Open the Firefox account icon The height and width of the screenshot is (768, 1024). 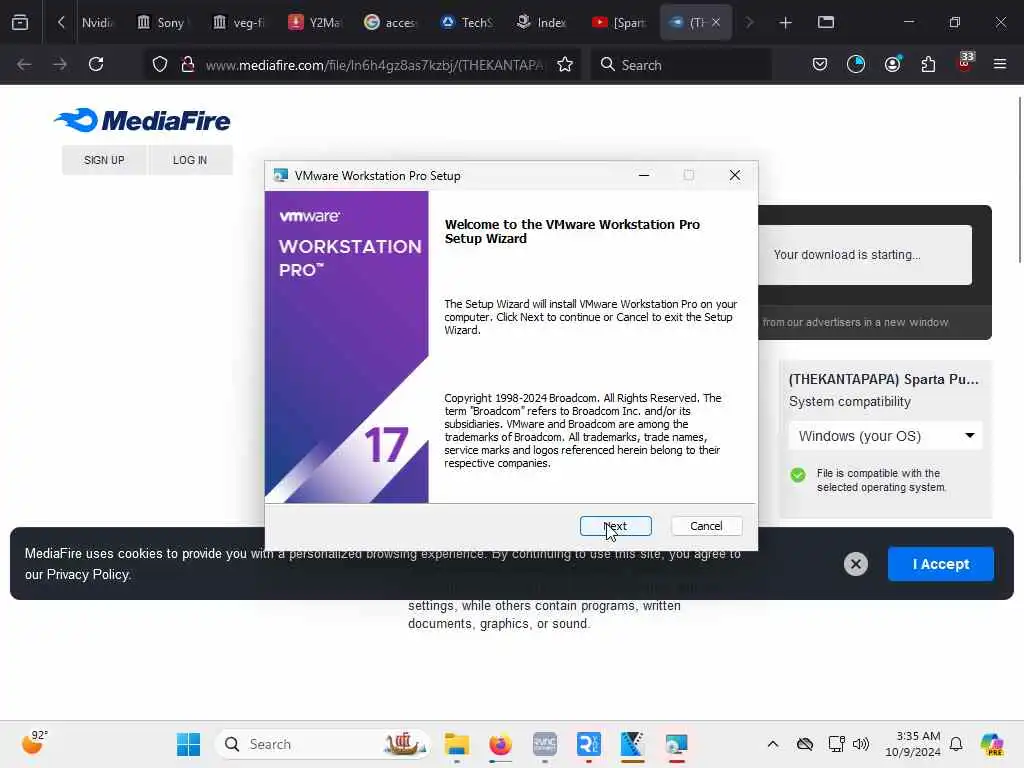tap(892, 64)
